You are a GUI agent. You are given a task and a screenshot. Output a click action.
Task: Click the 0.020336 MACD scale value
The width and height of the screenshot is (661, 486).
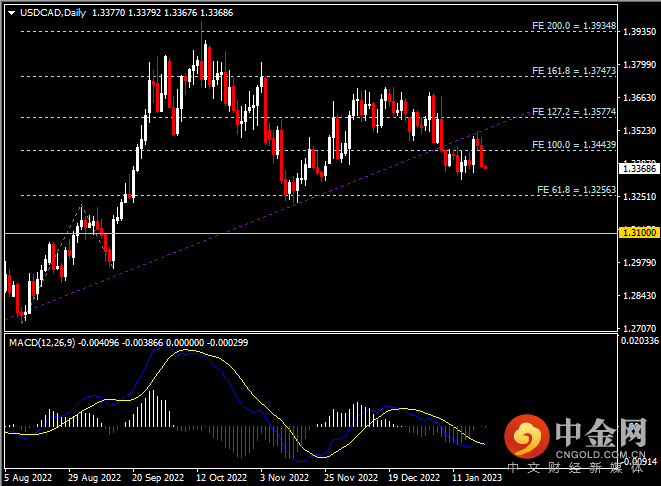(640, 341)
